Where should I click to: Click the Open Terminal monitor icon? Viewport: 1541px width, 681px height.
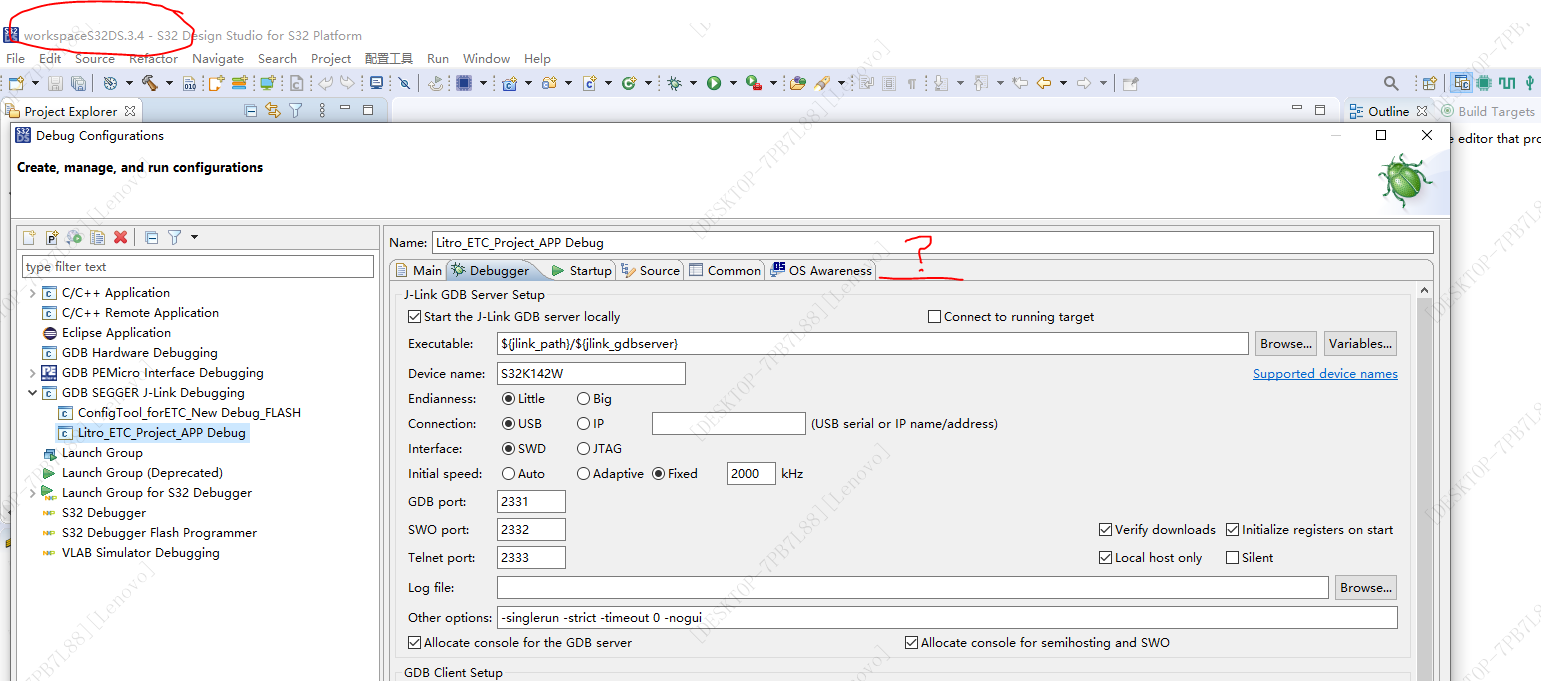tap(376, 83)
